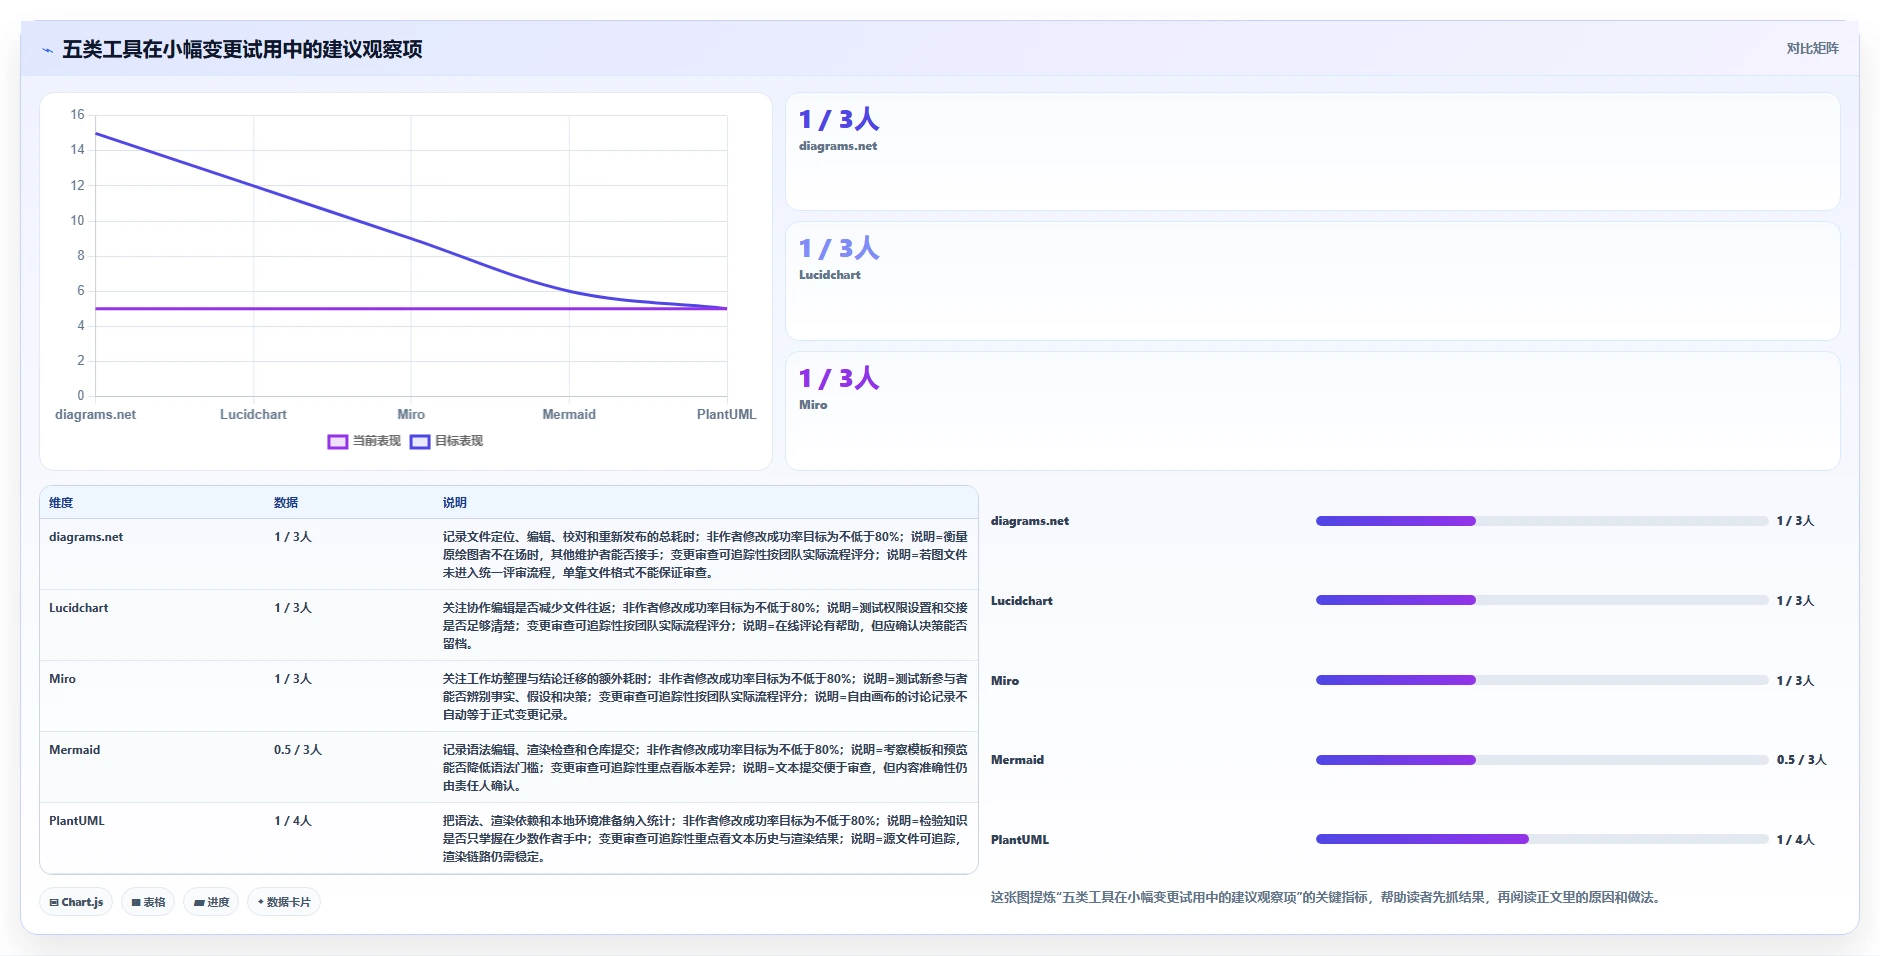Click Lucidchart label on chart x-axis

(253, 414)
